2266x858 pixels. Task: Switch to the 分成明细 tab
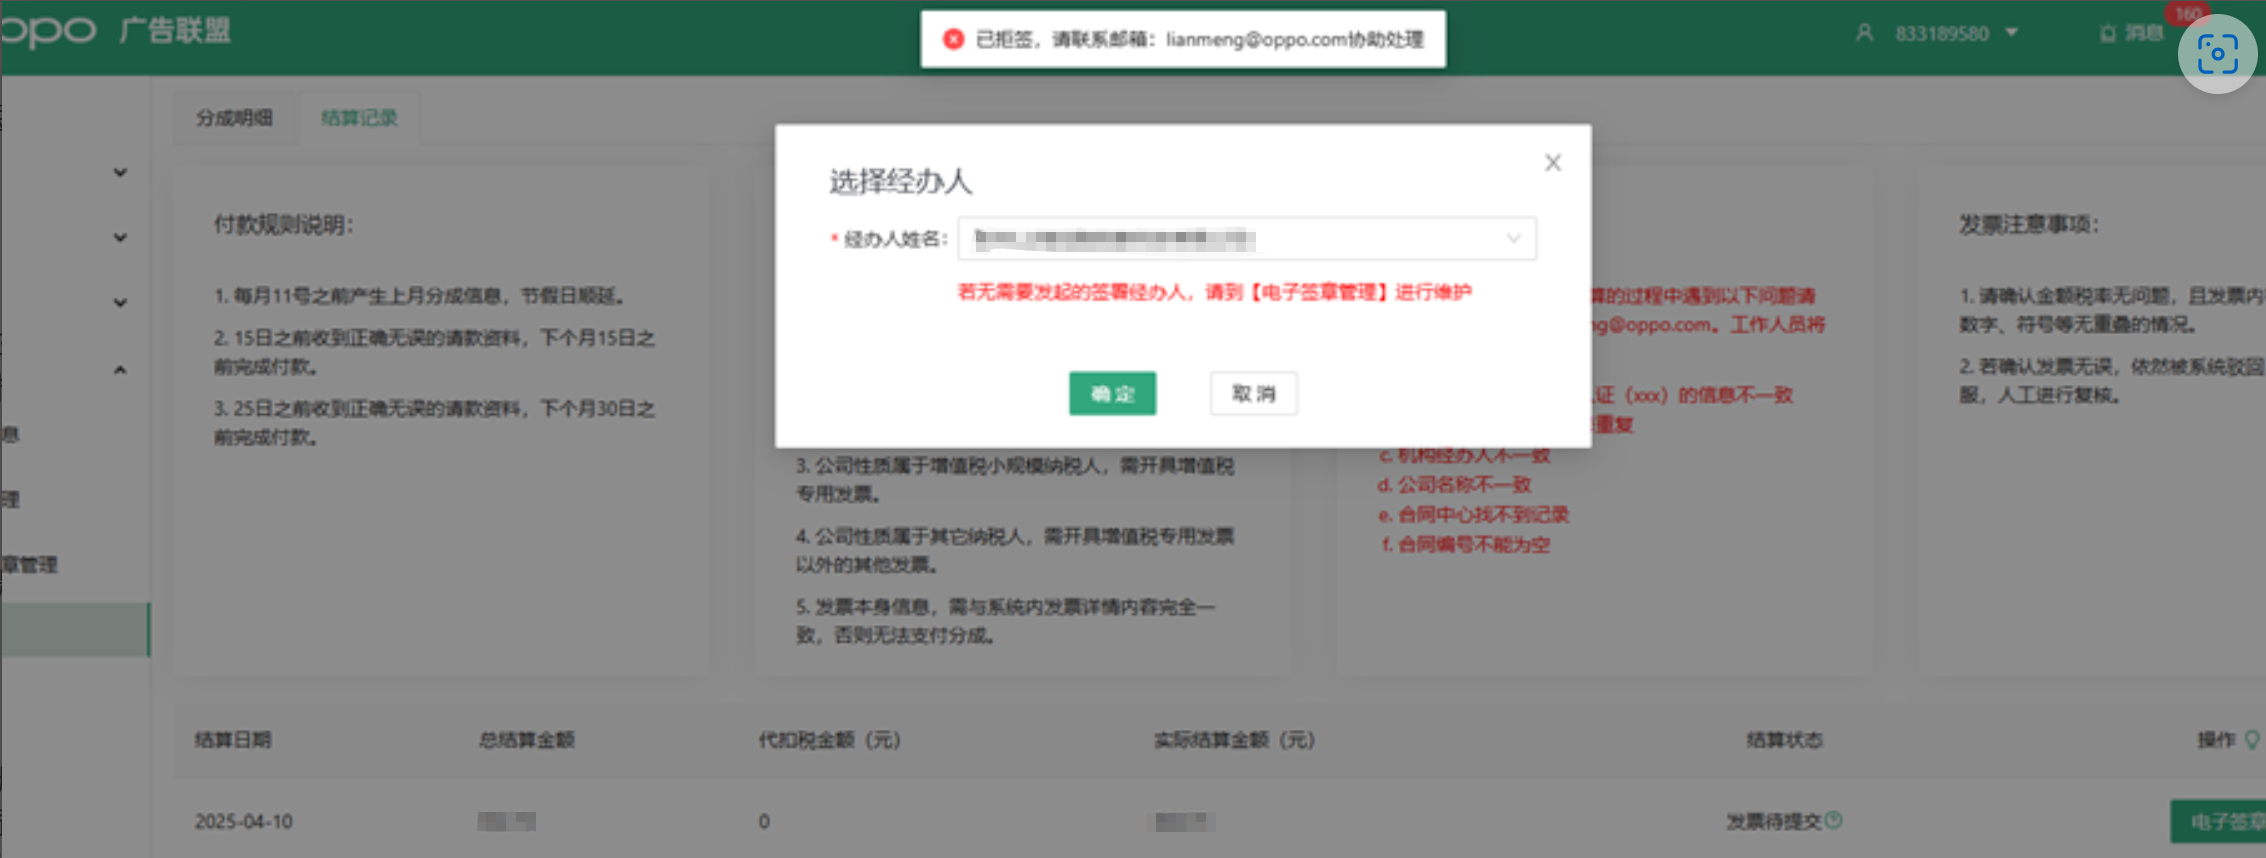coord(234,118)
